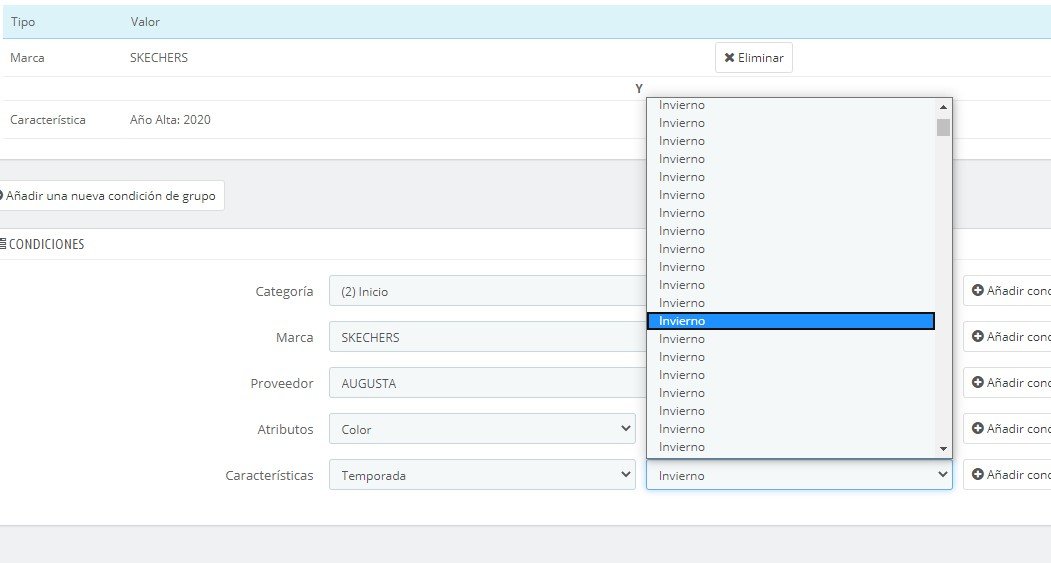Click the Proveedor AUGUSTA field
Viewport: 1051px width, 563px height.
(487, 383)
